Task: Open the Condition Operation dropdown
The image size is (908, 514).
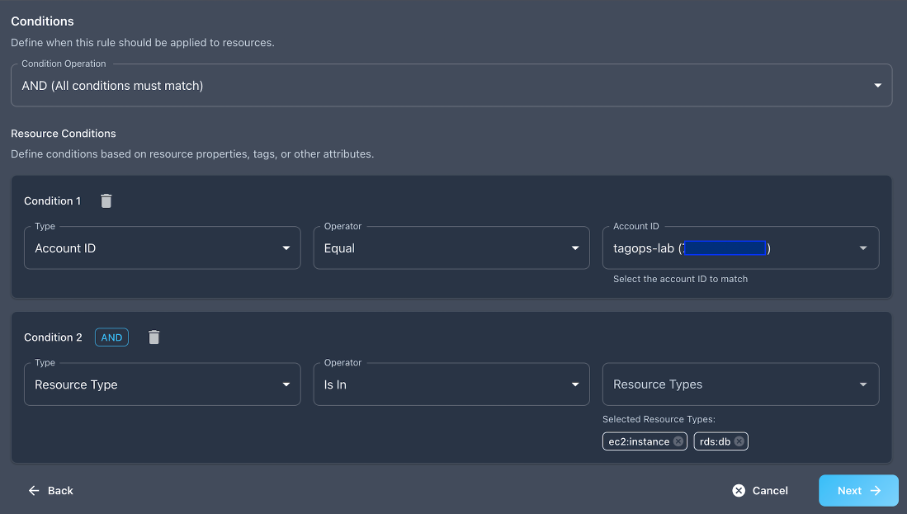Action: click(451, 85)
